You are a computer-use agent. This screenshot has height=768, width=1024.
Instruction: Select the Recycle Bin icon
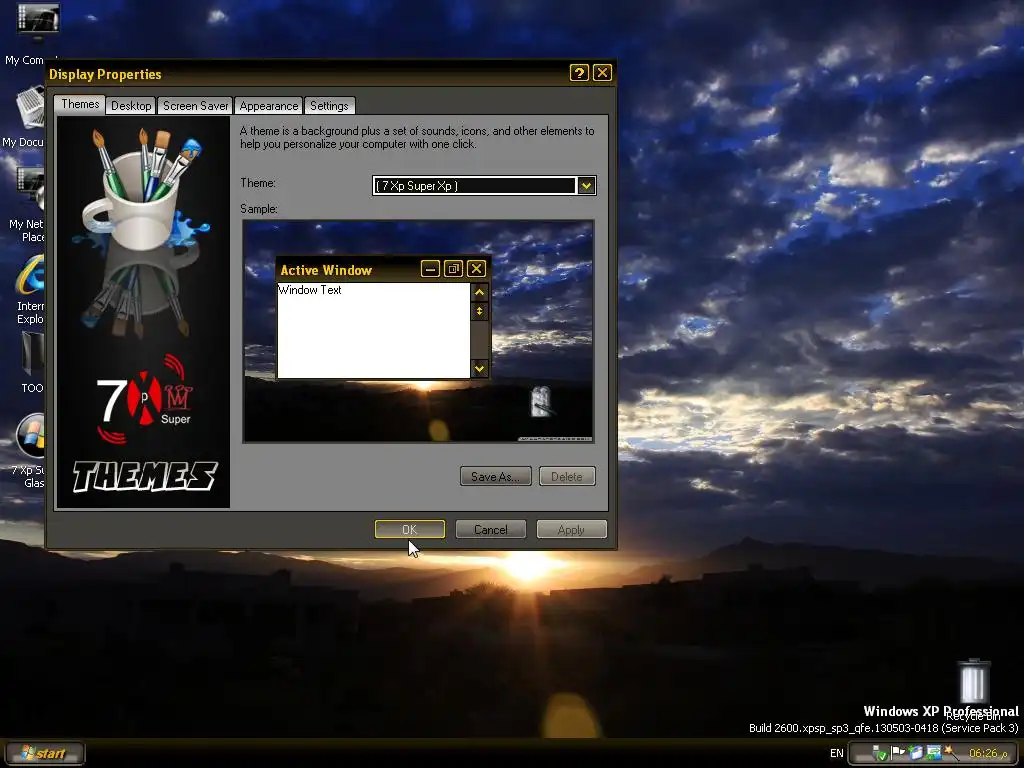(974, 681)
